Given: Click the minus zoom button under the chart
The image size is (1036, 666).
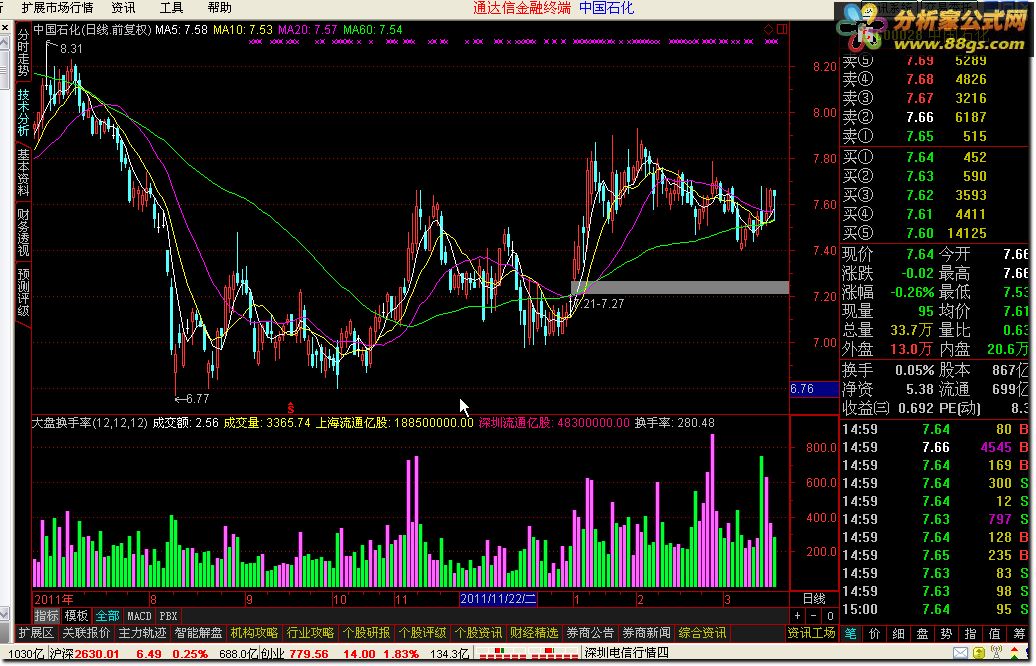Looking at the screenshot, I should (x=814, y=616).
